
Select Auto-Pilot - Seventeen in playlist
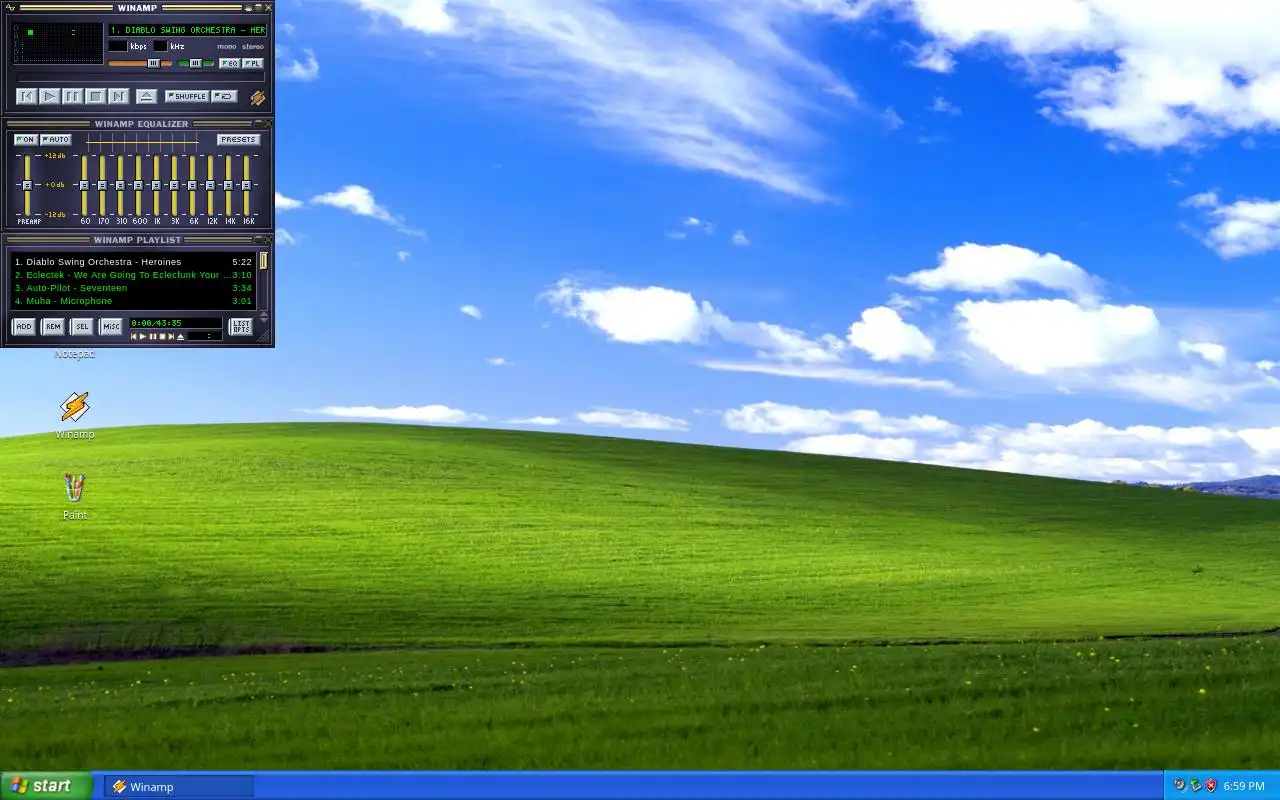coord(133,288)
